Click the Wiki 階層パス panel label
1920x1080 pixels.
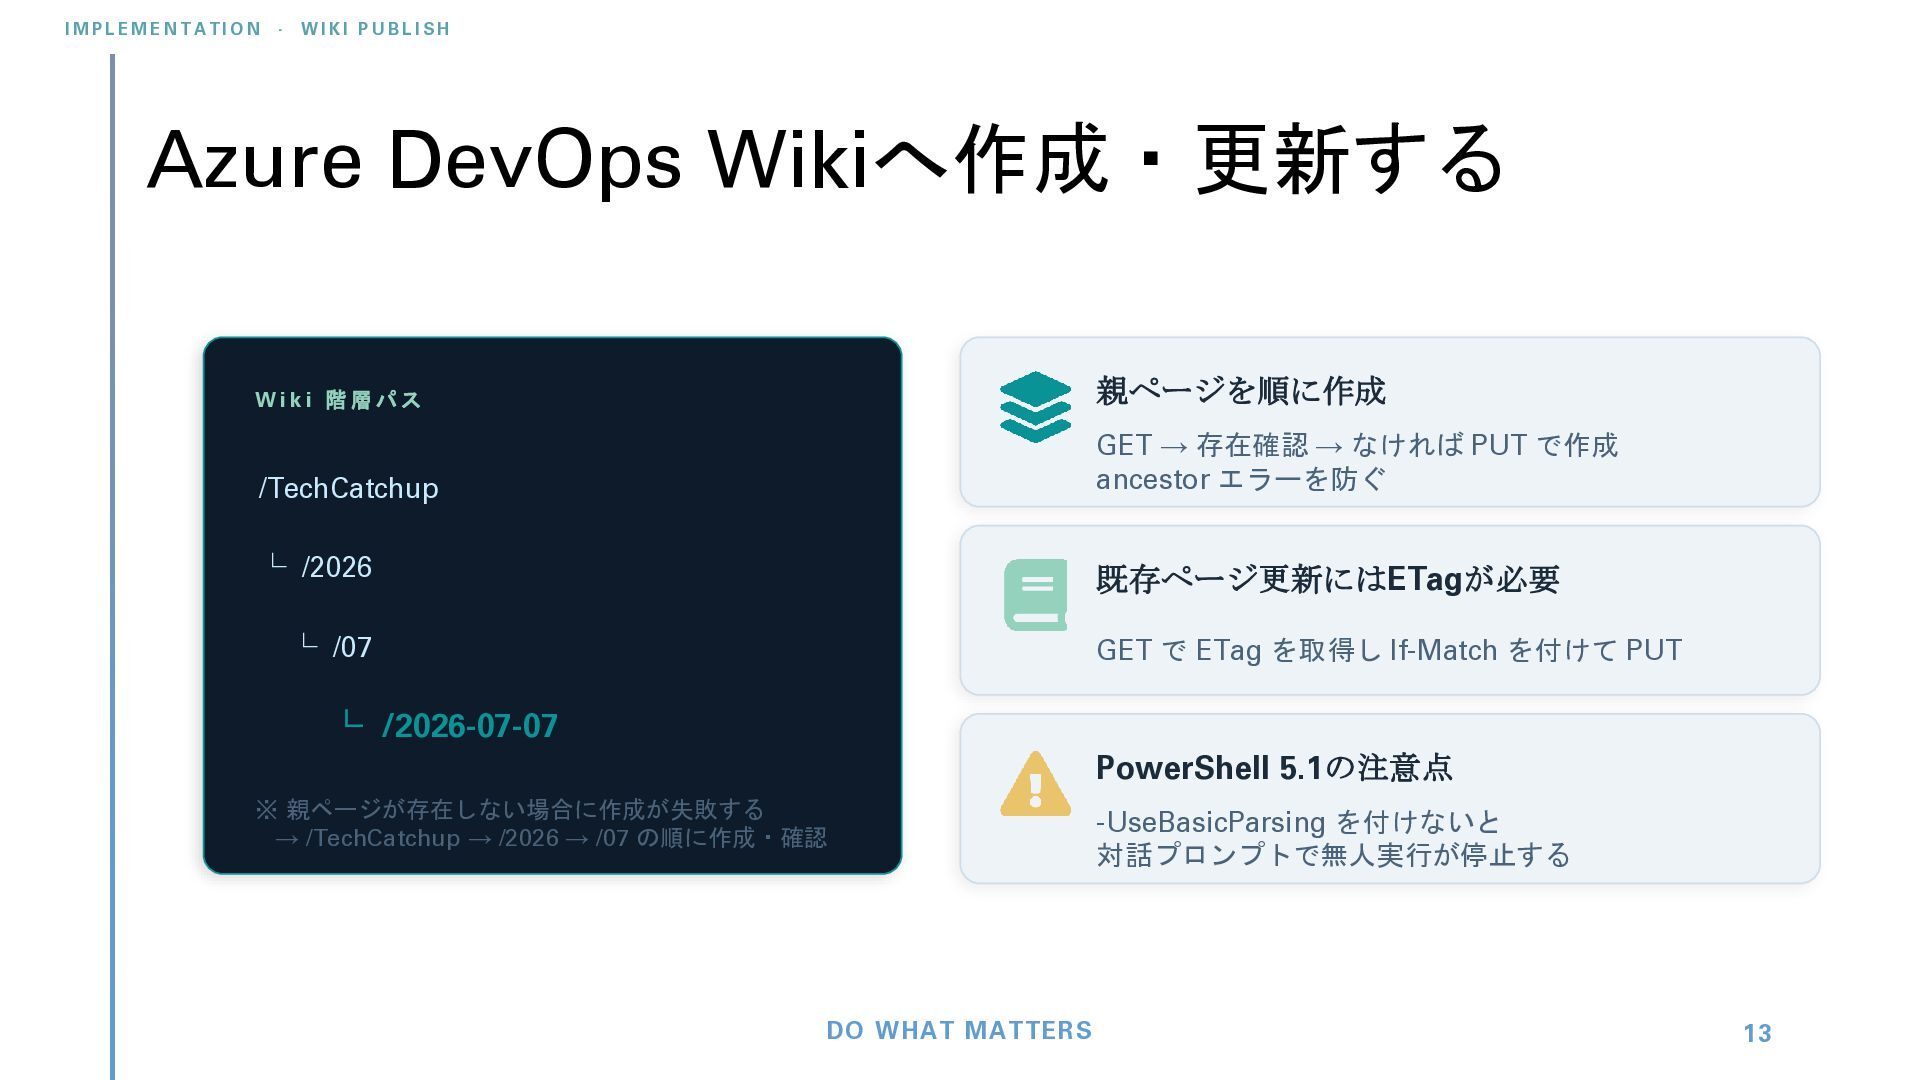click(338, 400)
